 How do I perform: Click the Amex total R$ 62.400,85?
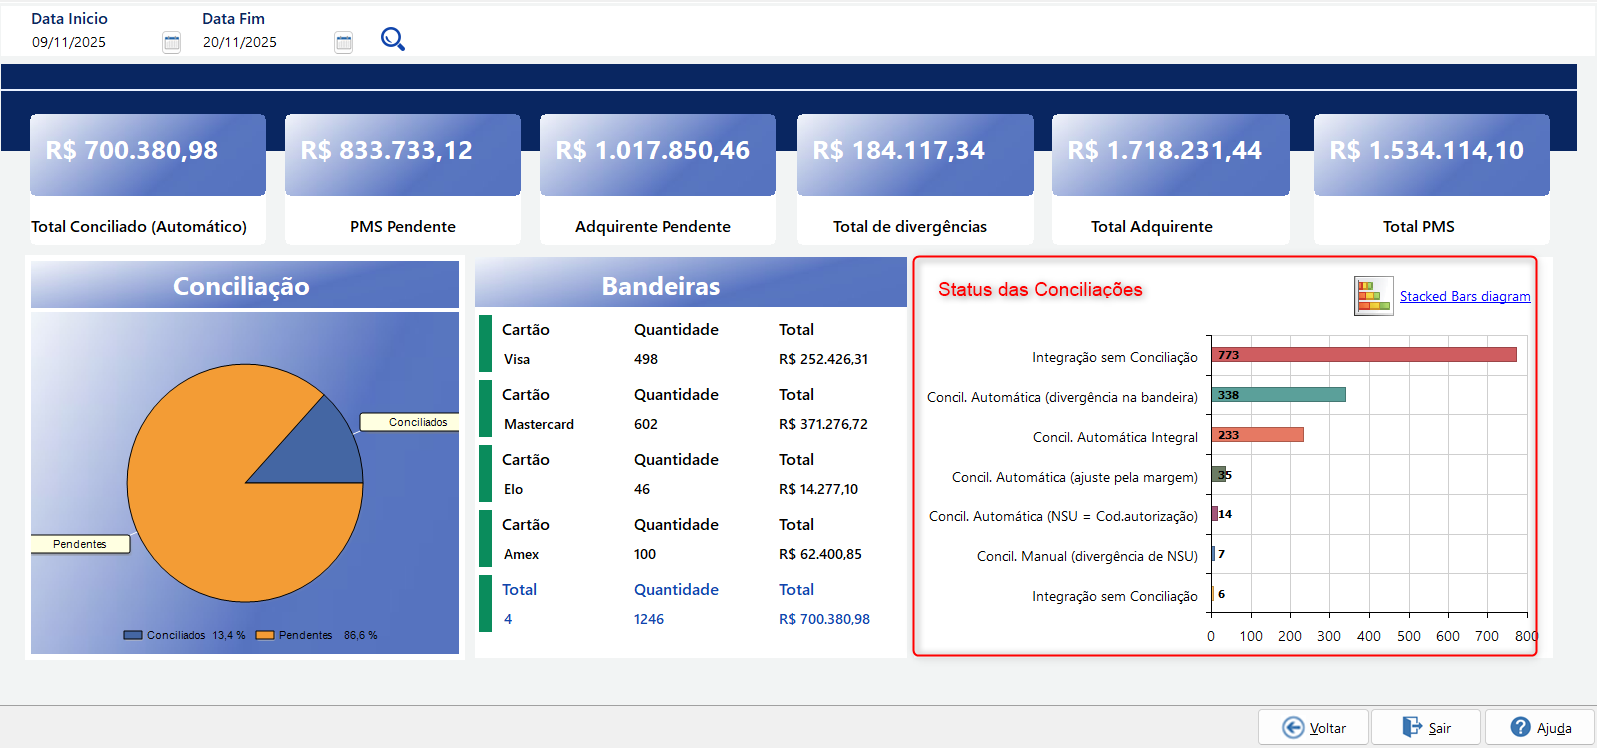[821, 554]
